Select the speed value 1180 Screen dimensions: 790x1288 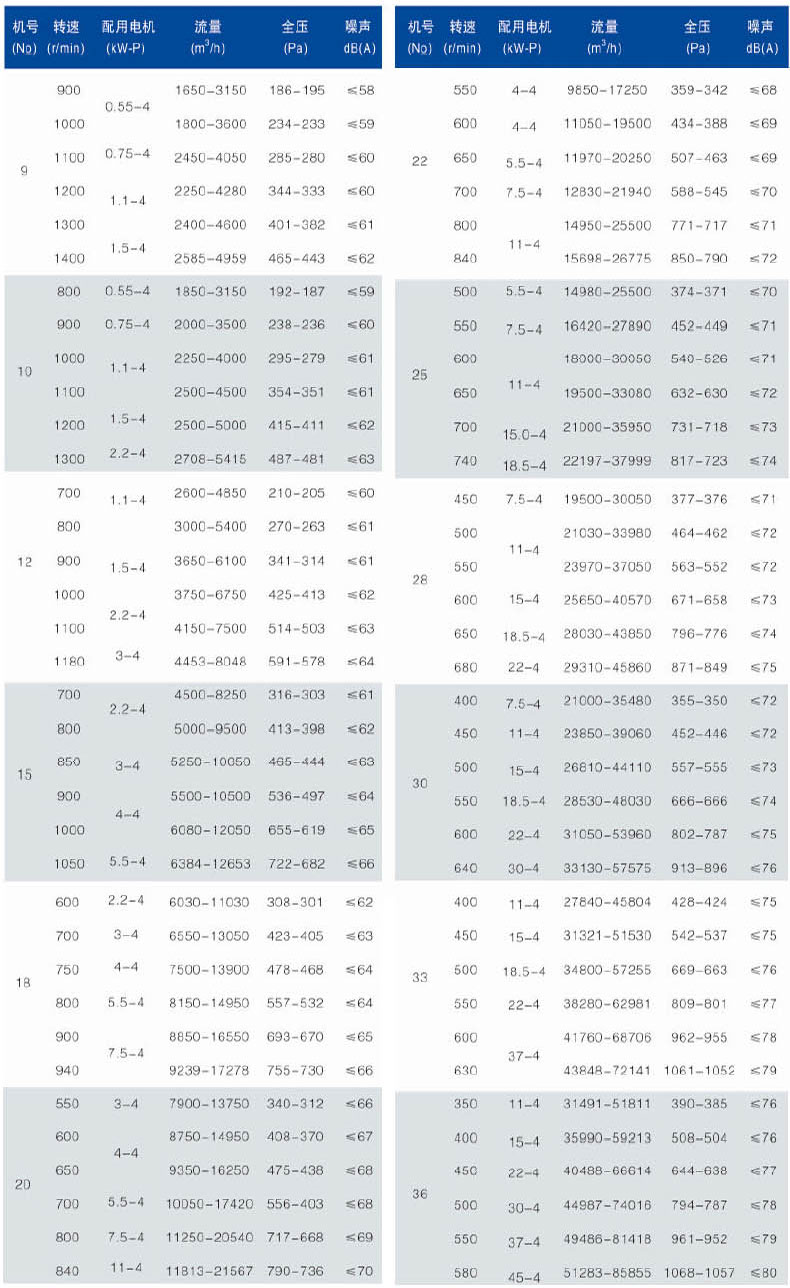pos(68,661)
